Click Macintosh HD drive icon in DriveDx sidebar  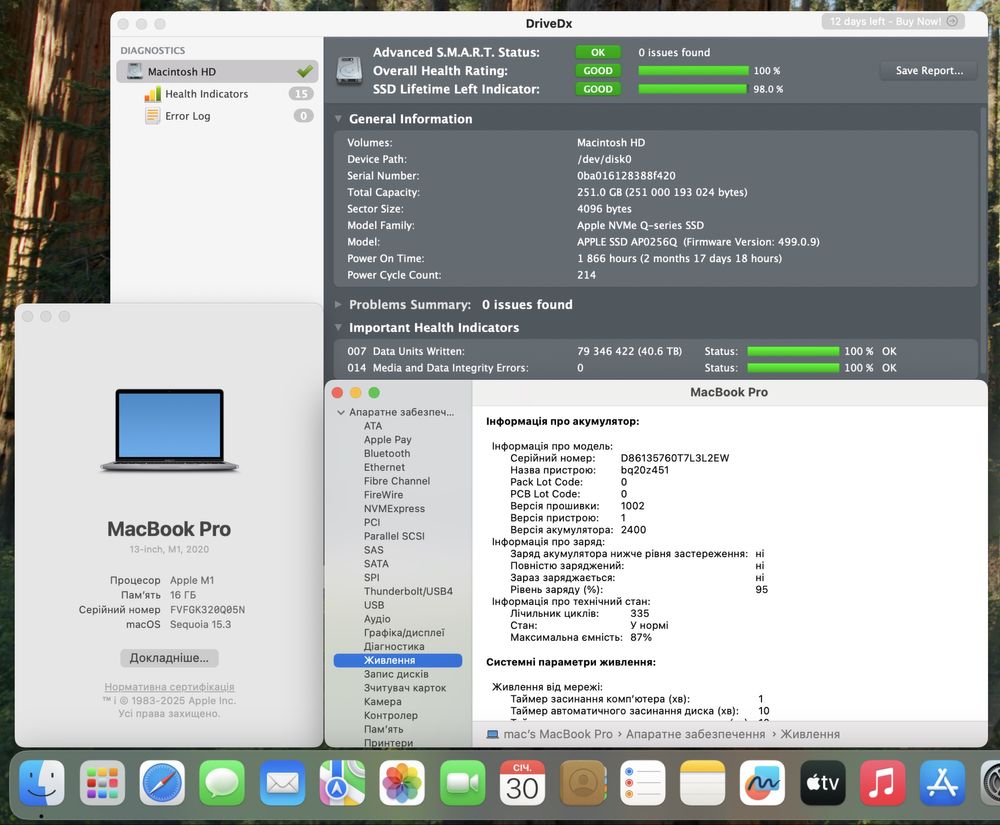click(x=135, y=71)
